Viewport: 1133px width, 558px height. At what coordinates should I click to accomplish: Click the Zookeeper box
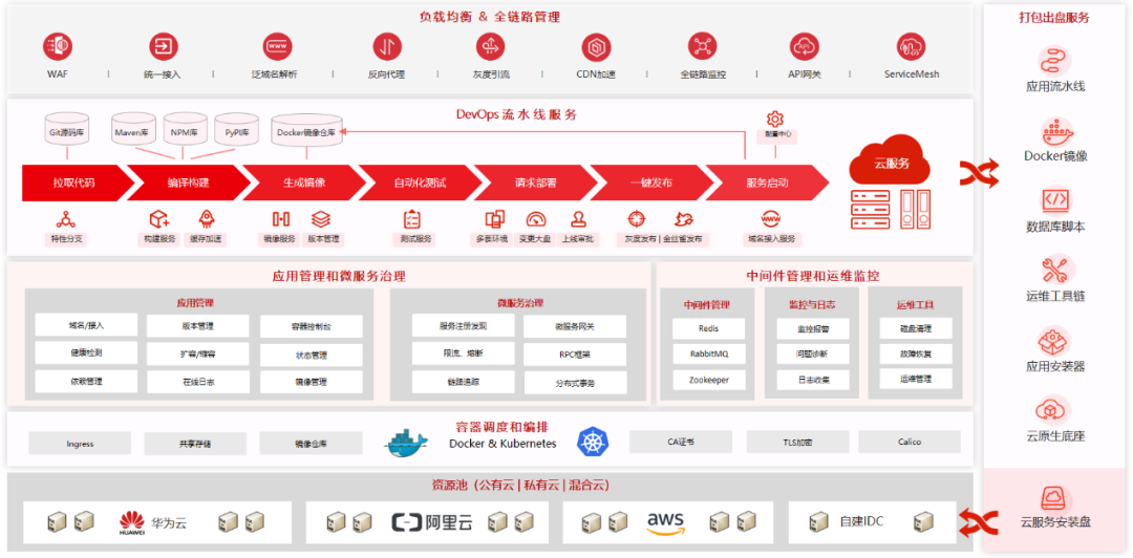(709, 379)
